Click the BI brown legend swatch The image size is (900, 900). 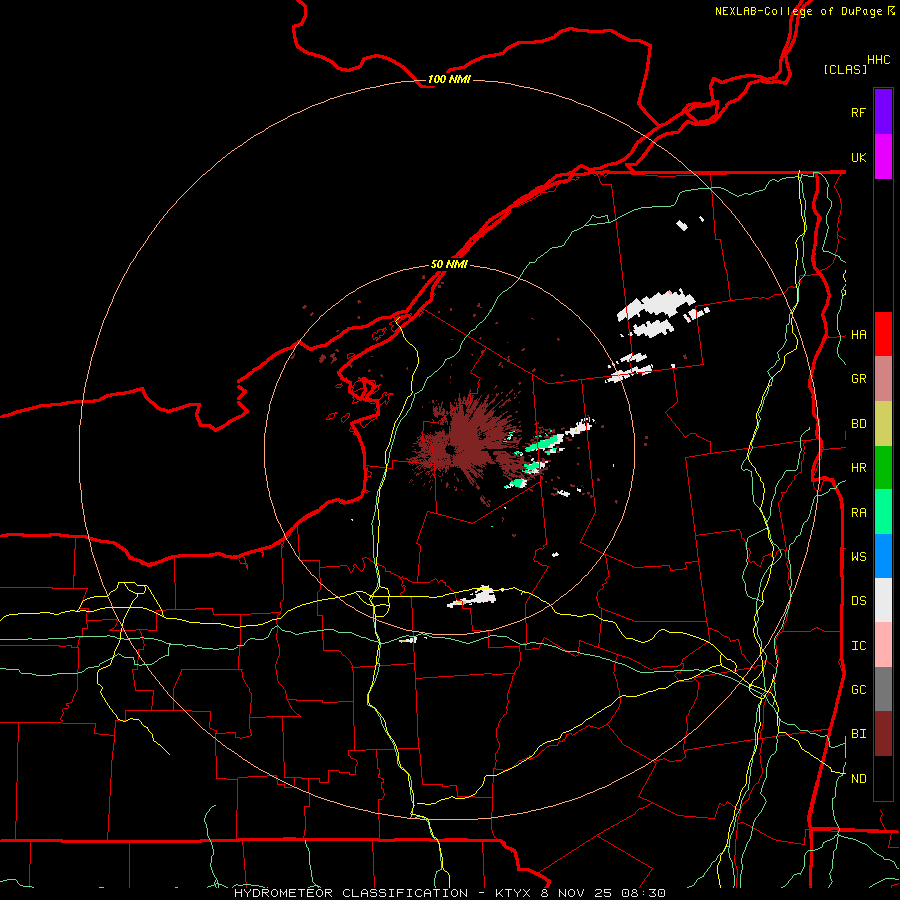point(883,734)
